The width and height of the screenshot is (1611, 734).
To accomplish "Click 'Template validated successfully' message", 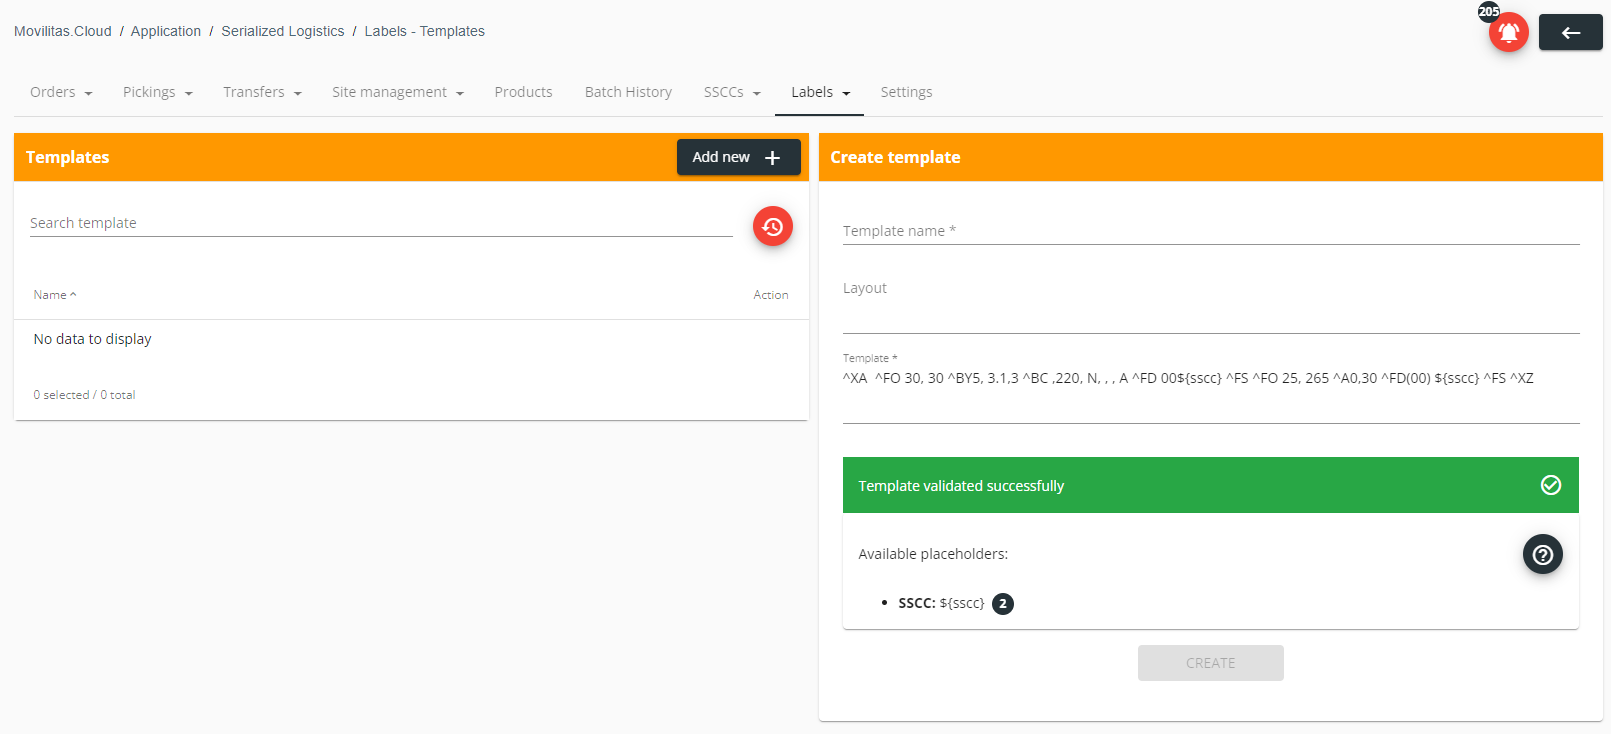I will tap(961, 486).
